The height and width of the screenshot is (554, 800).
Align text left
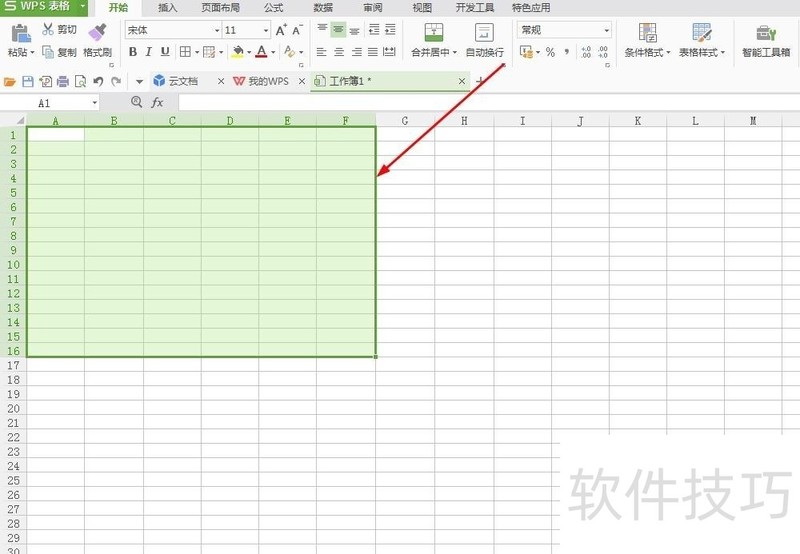pos(321,52)
